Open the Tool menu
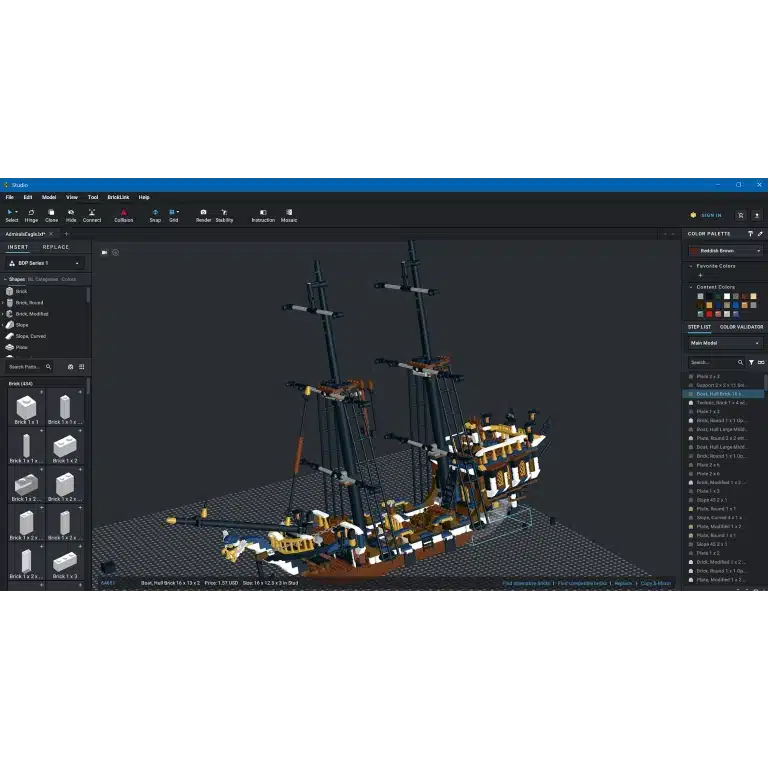 [x=93, y=197]
